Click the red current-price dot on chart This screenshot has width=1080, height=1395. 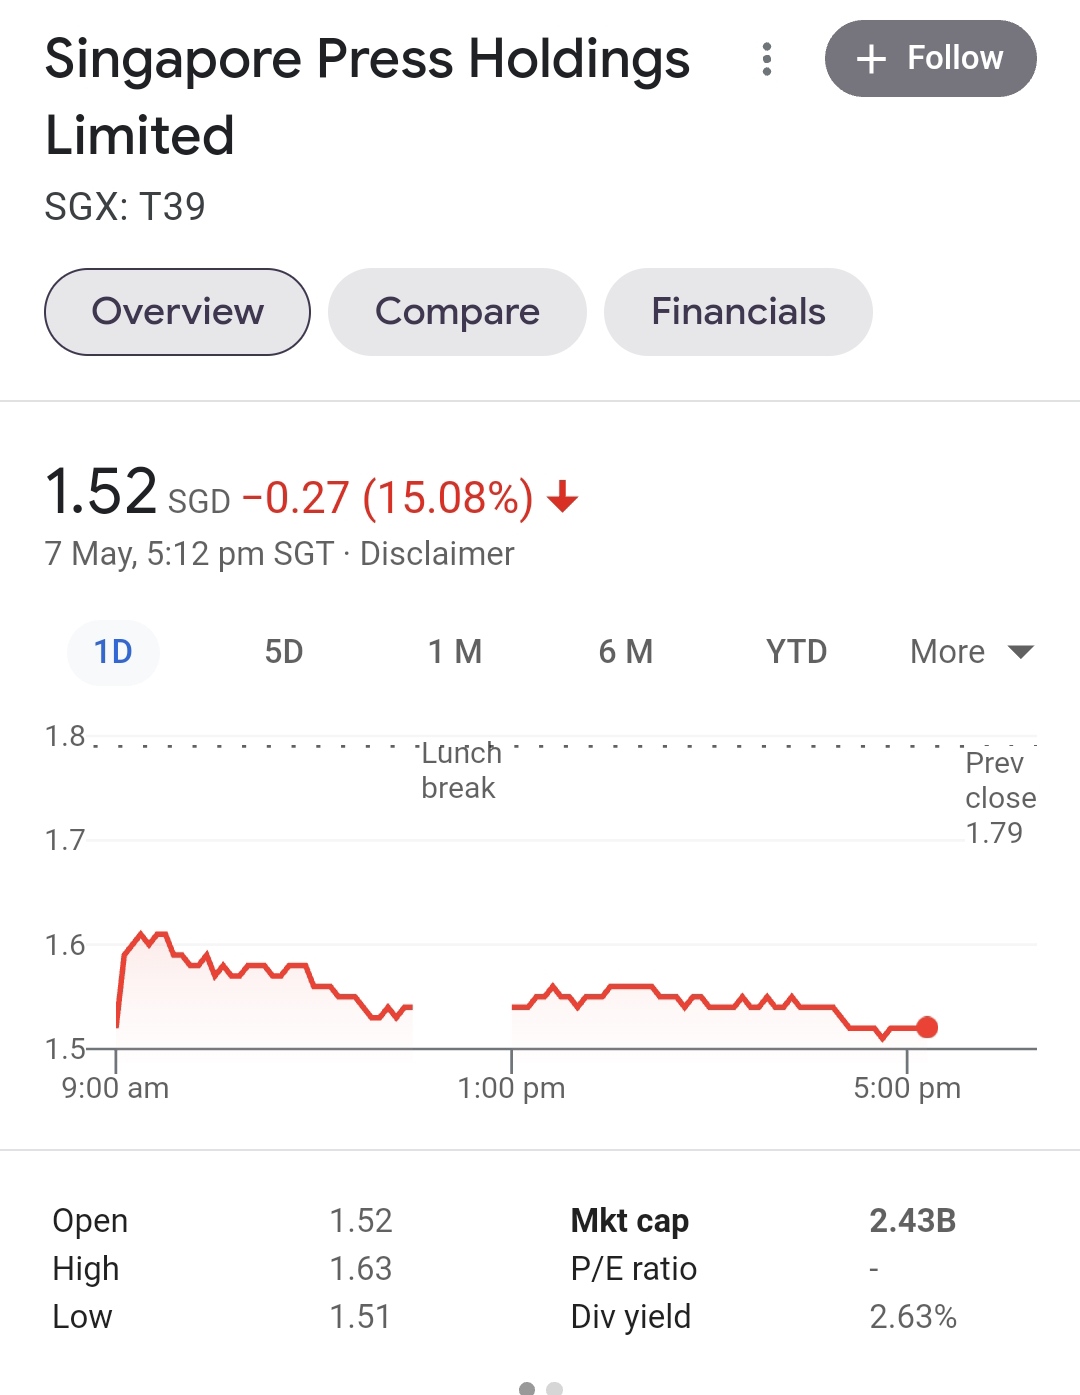click(927, 1027)
